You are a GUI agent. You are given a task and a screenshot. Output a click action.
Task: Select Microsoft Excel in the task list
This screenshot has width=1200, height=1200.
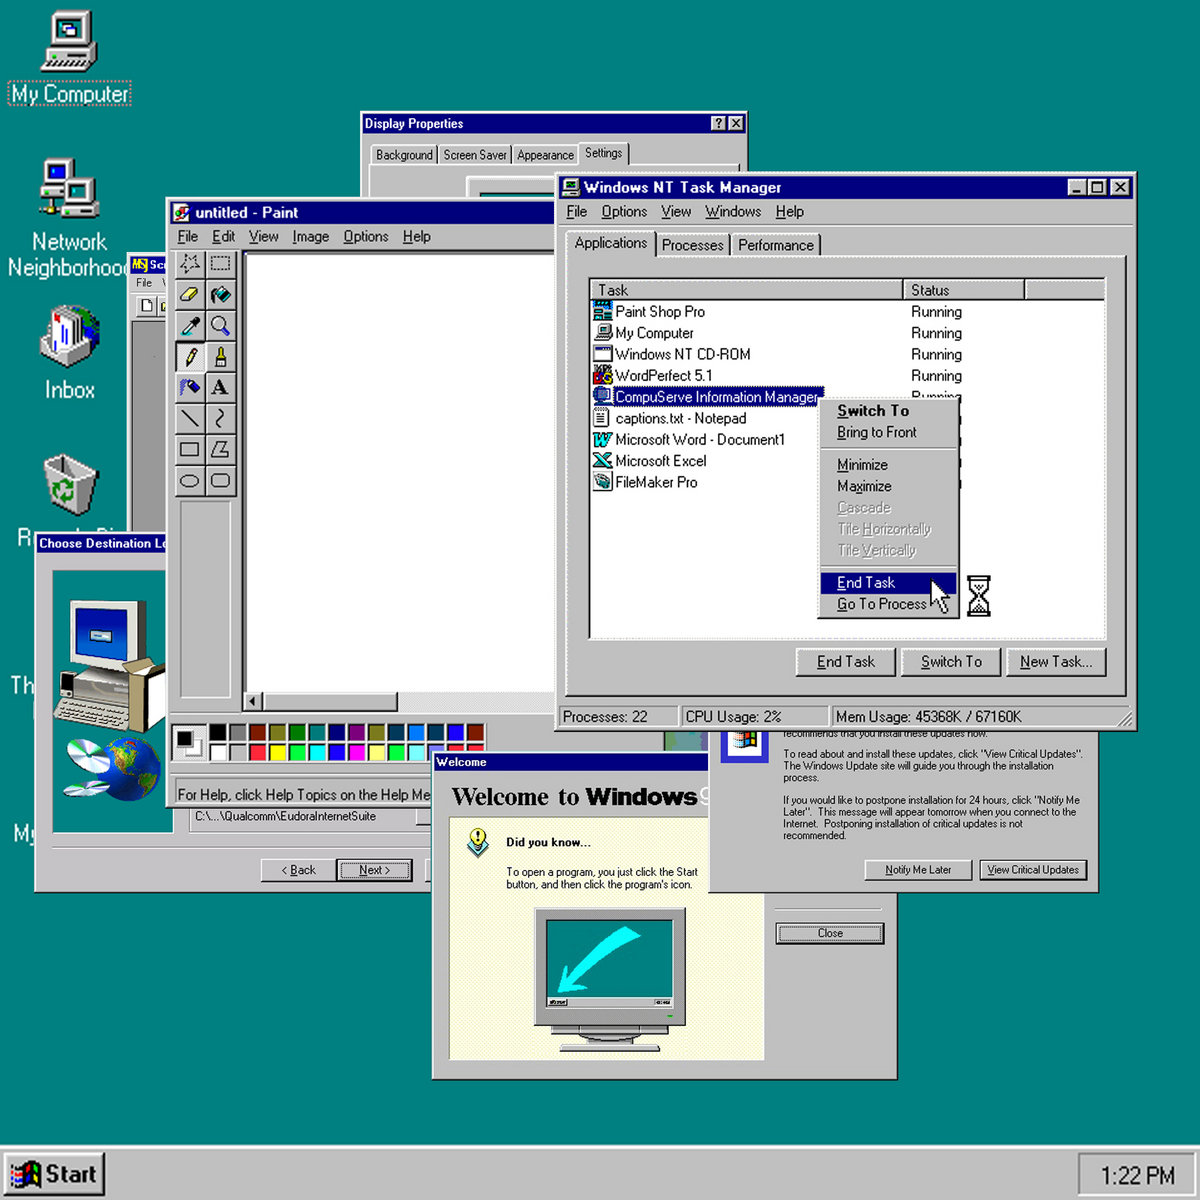coord(660,461)
